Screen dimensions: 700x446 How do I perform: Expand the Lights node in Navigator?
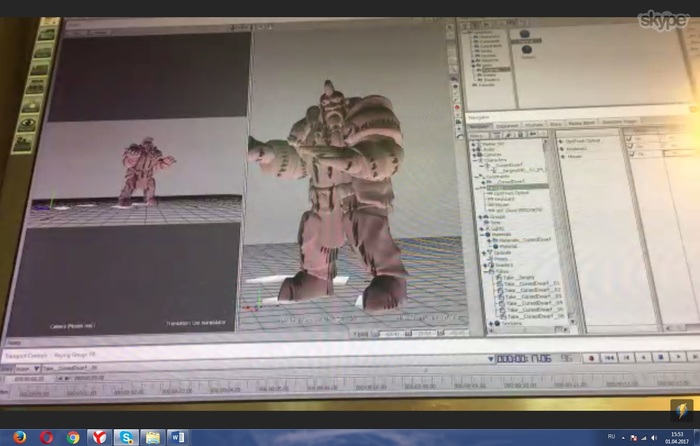[482, 229]
